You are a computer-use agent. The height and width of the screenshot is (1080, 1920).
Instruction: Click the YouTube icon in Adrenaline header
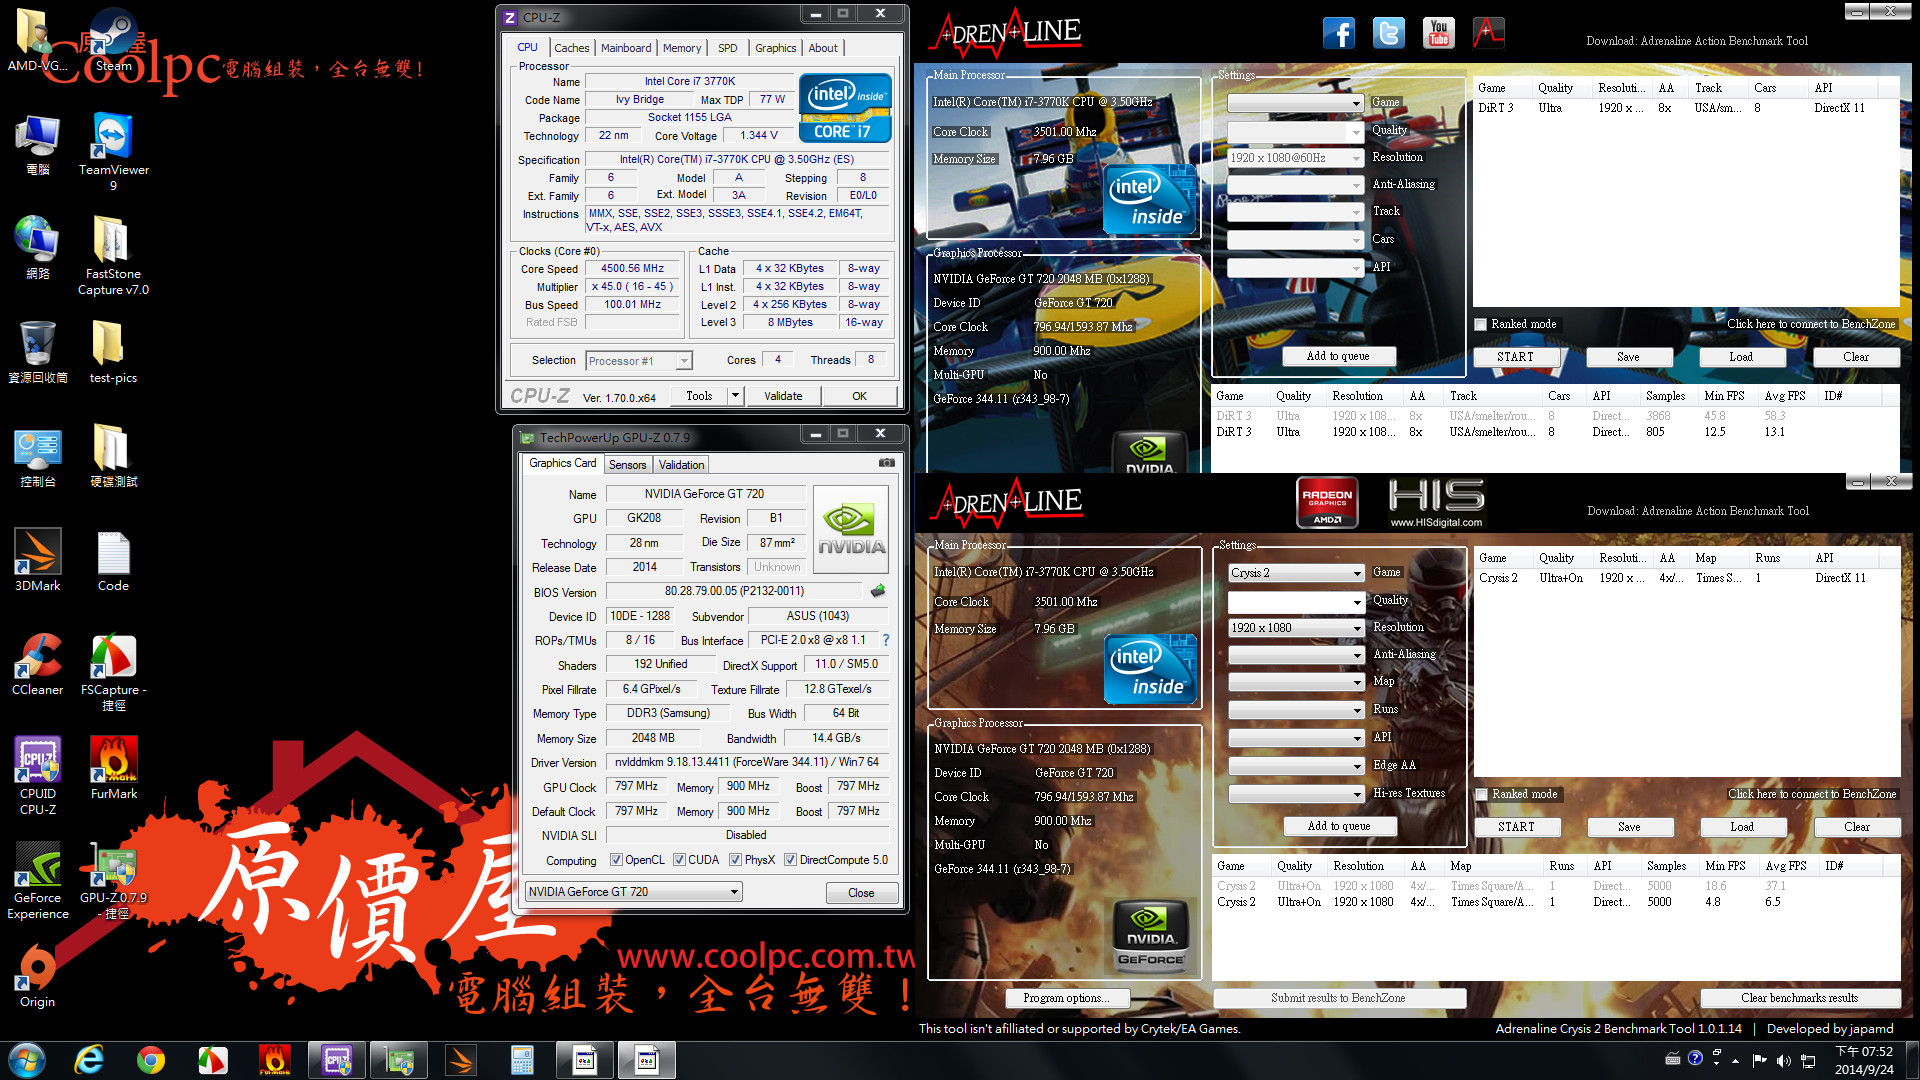1439,33
